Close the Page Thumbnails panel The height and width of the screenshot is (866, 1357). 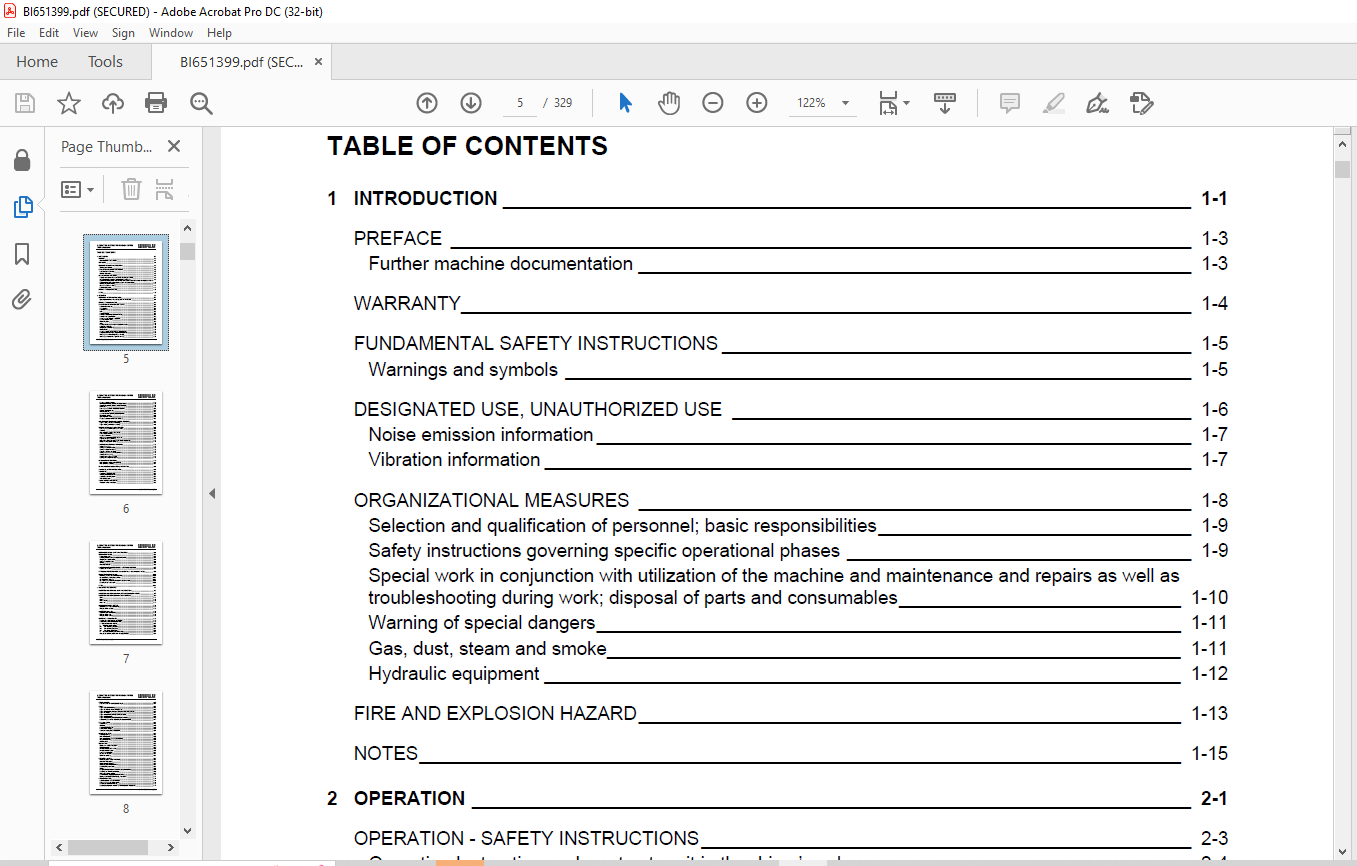[x=174, y=146]
